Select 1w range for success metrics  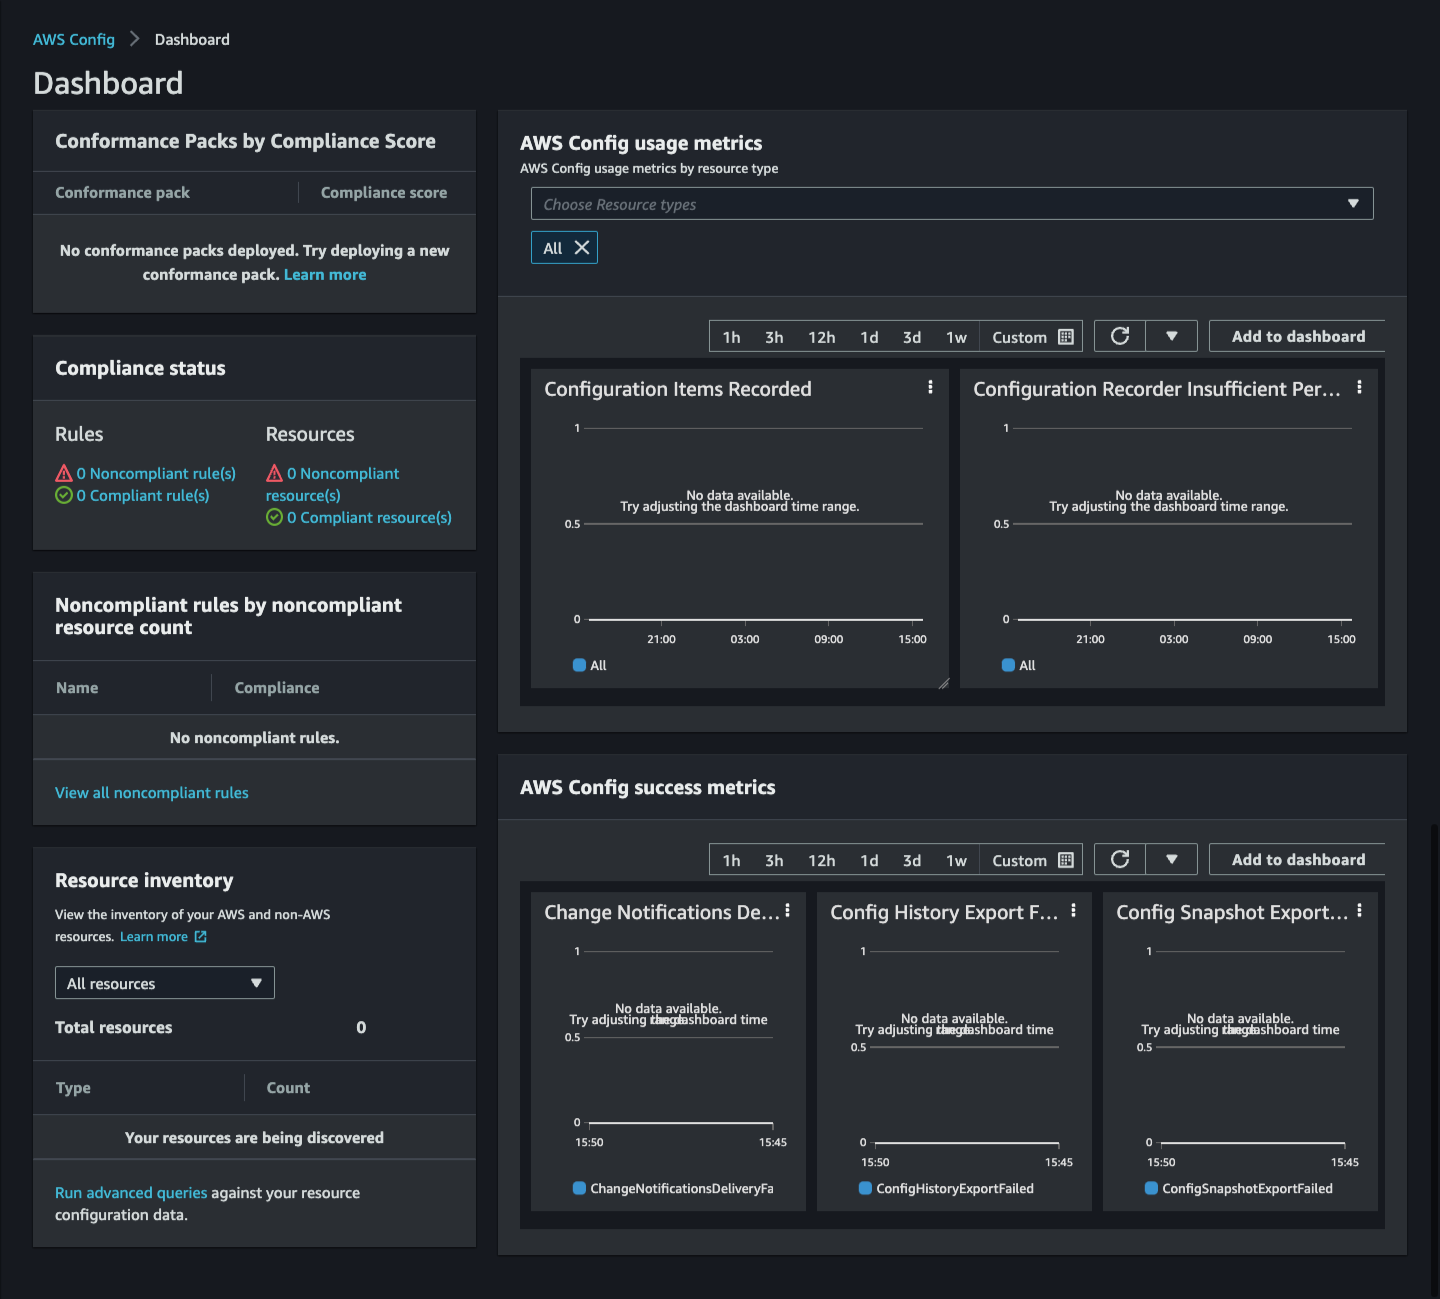[956, 860]
